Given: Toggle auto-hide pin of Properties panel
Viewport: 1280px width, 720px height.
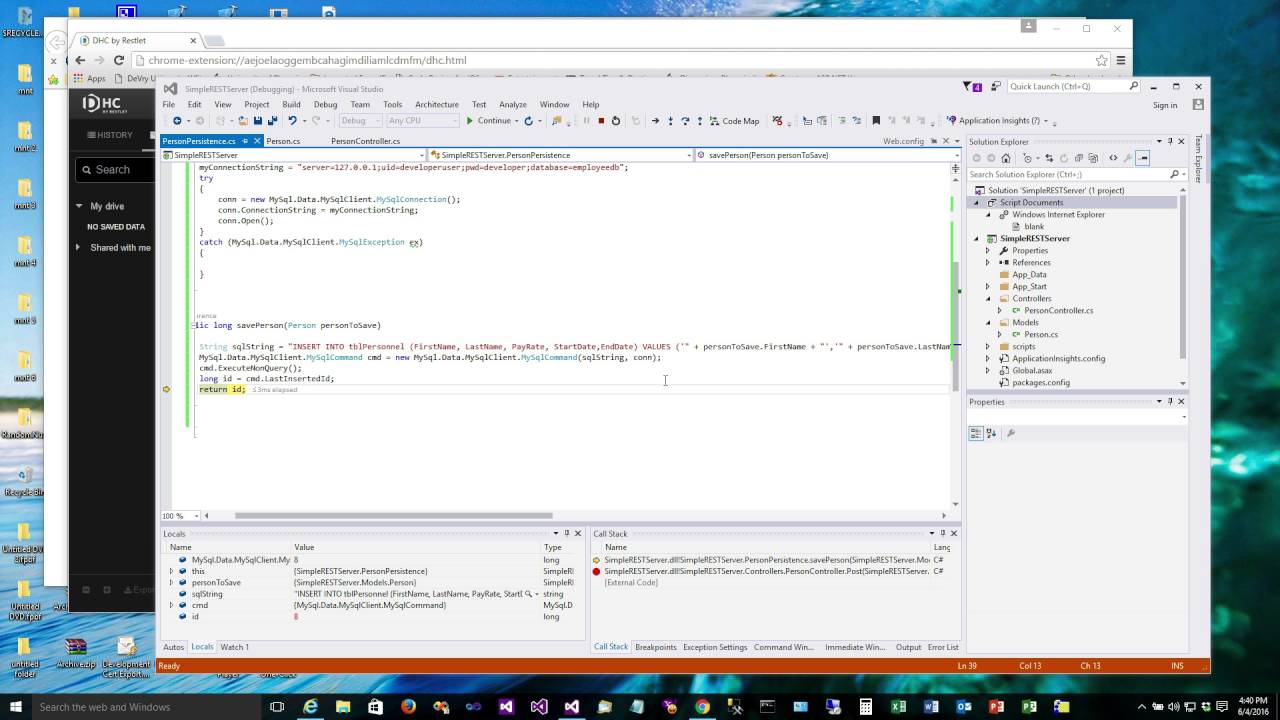Looking at the screenshot, I should tap(1170, 401).
